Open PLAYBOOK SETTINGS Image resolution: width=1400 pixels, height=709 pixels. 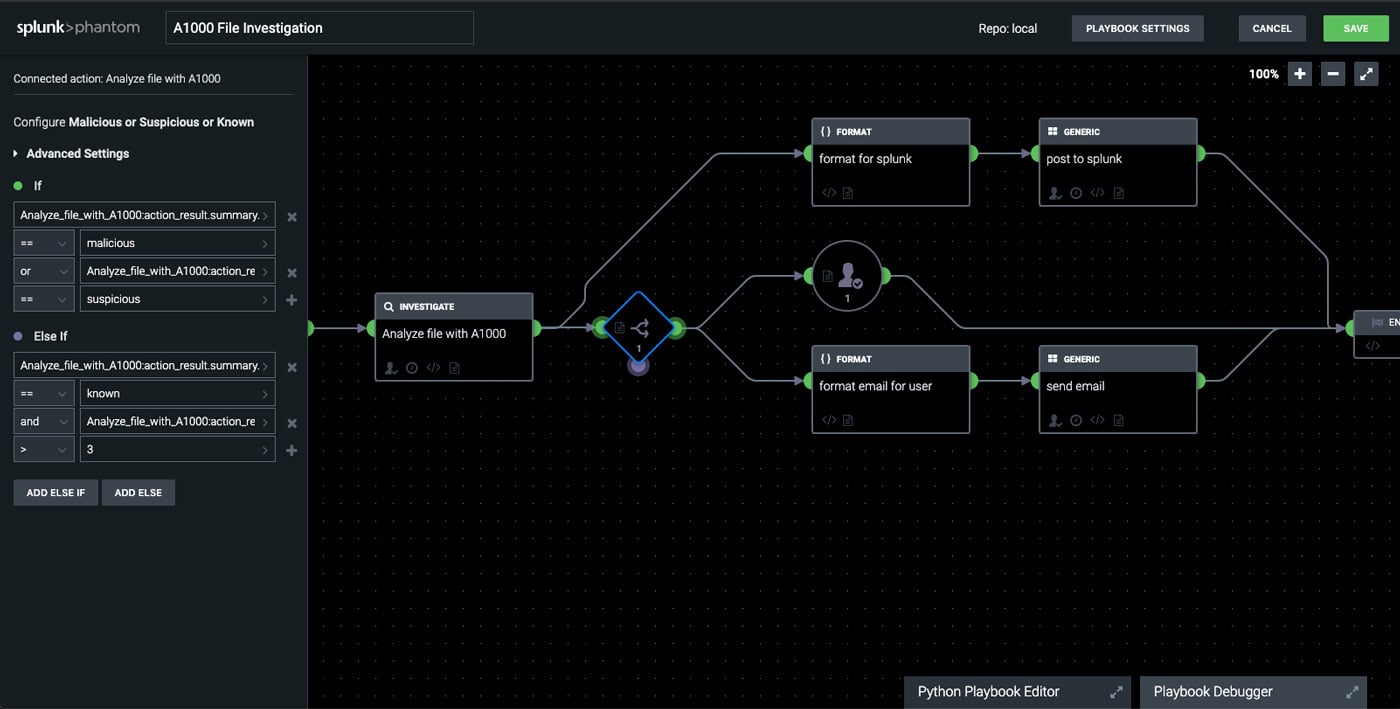[1138, 28]
